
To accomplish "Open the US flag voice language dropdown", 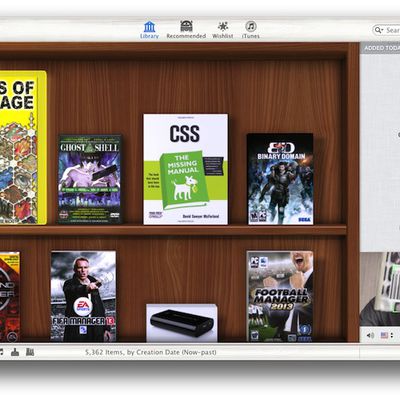I will [384, 335].
